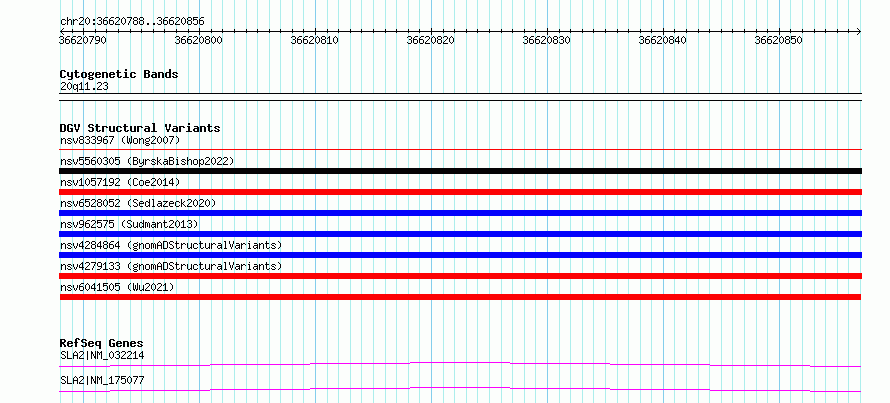890x403 pixels.
Task: Click the red nsv6041505 Wu2021 bar
Action: coord(460,297)
